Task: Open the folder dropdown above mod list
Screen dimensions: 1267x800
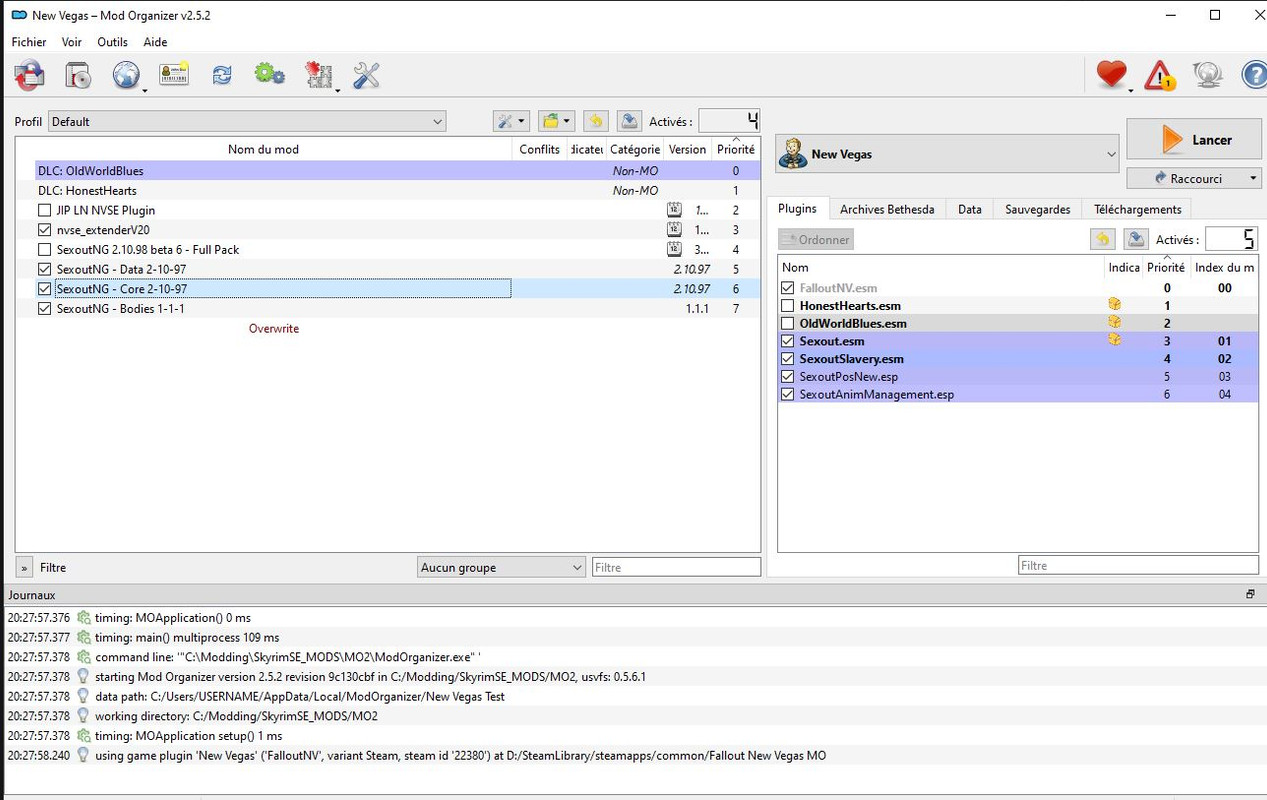Action: 555,121
